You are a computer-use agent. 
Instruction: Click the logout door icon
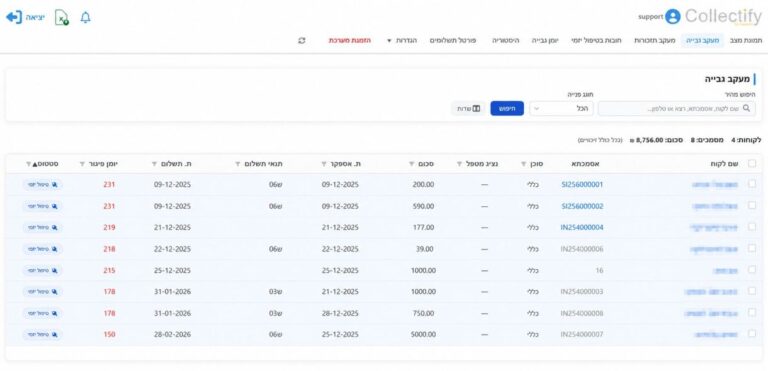14,18
